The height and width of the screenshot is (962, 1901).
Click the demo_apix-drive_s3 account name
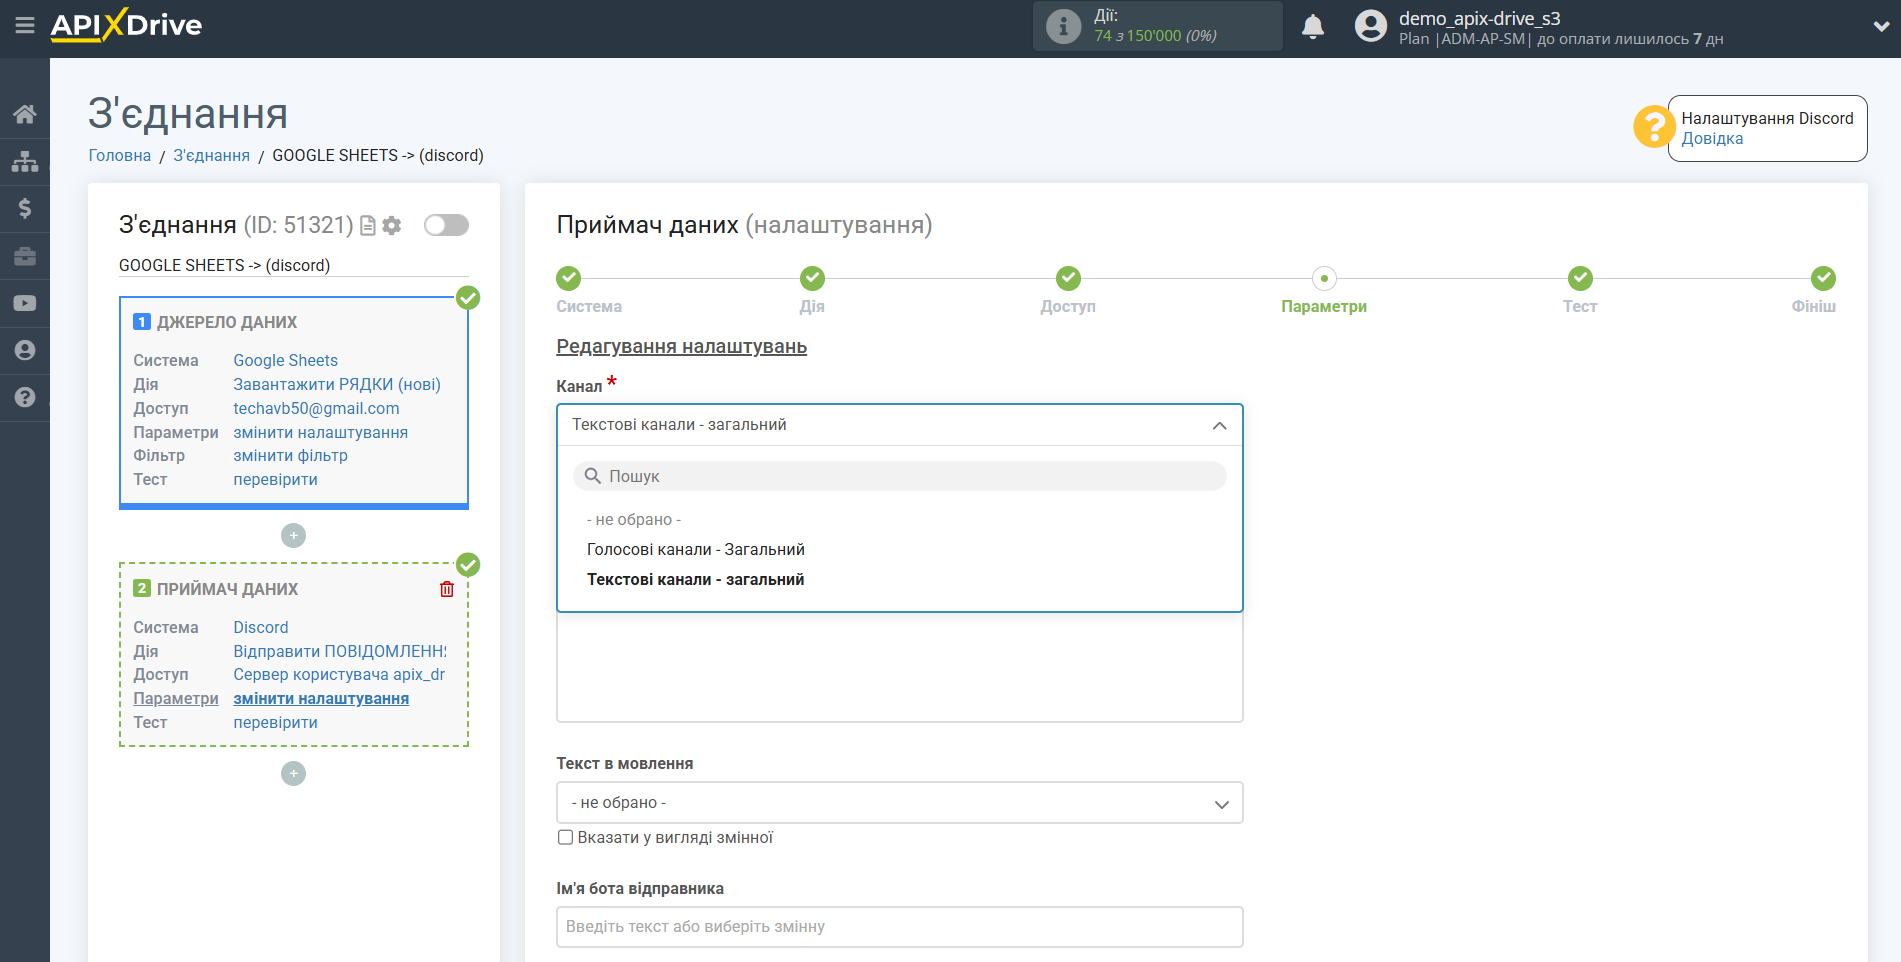pyautogui.click(x=1479, y=18)
